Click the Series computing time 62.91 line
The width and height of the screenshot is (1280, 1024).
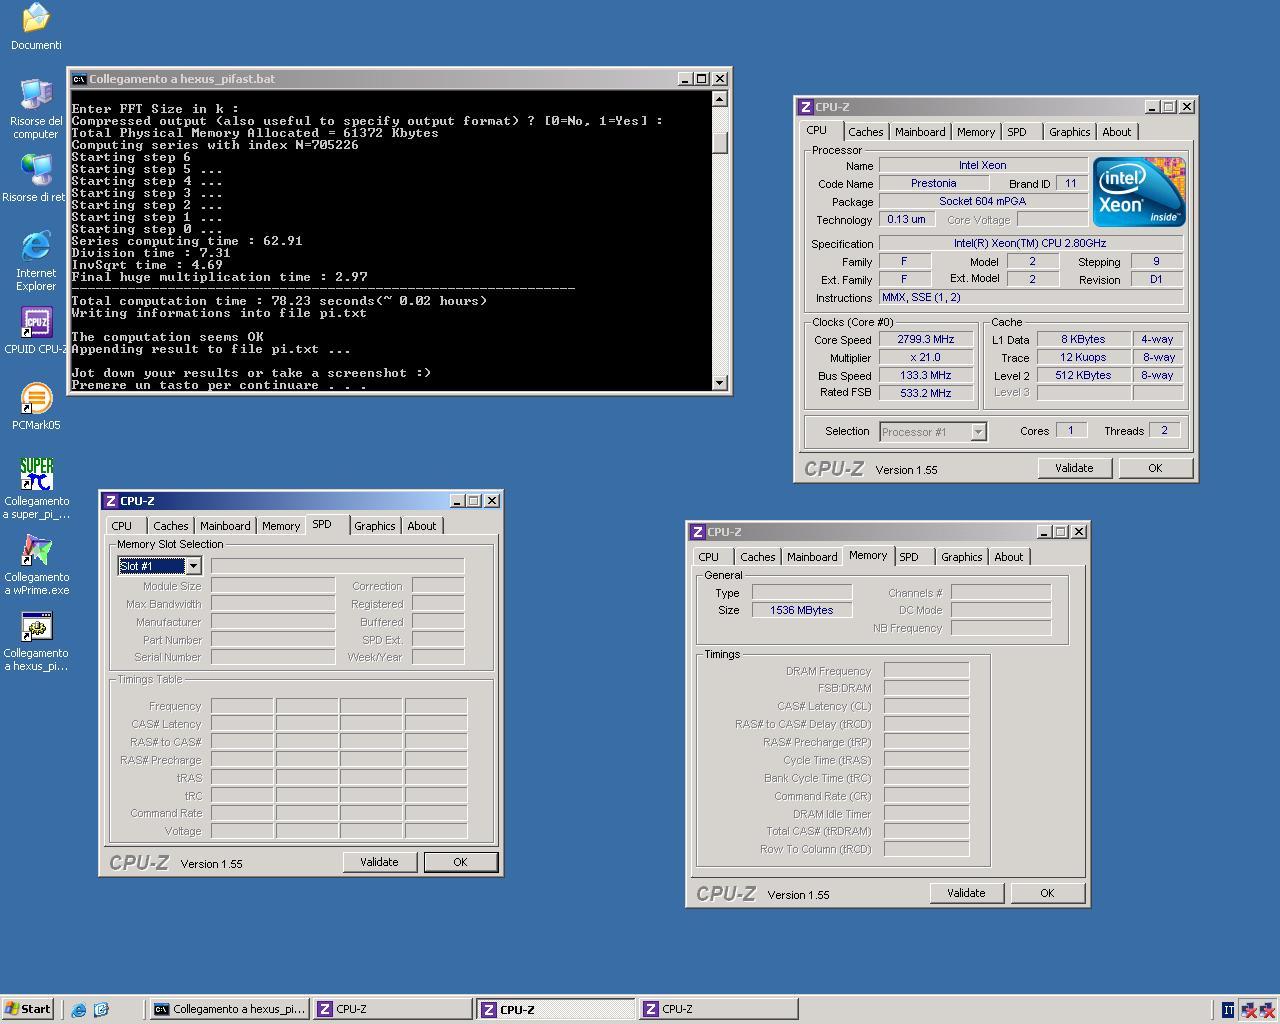click(186, 241)
